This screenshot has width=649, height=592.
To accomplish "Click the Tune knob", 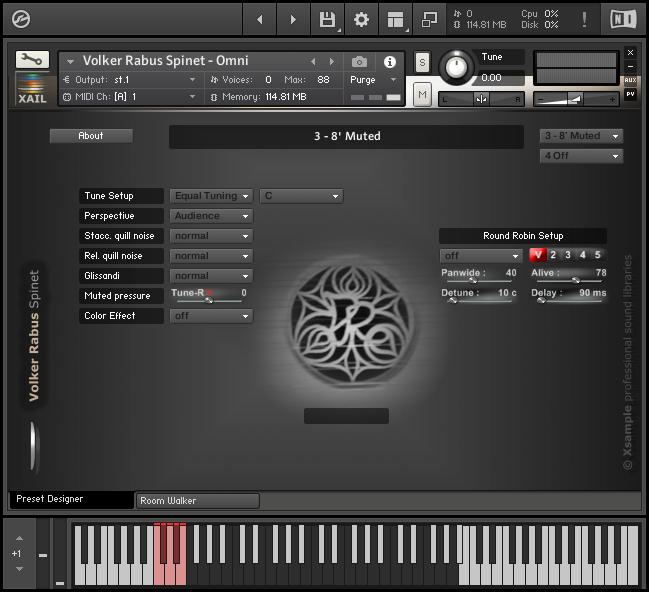I will [456, 66].
